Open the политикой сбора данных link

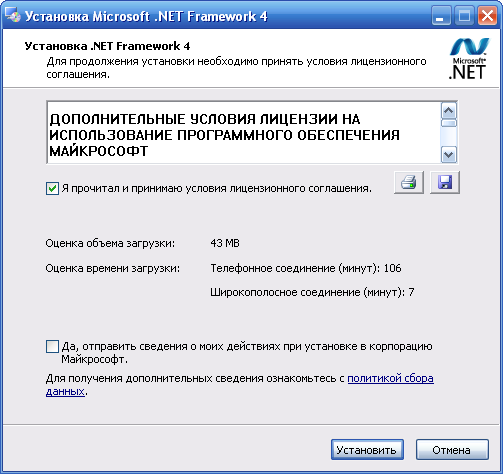[390, 379]
